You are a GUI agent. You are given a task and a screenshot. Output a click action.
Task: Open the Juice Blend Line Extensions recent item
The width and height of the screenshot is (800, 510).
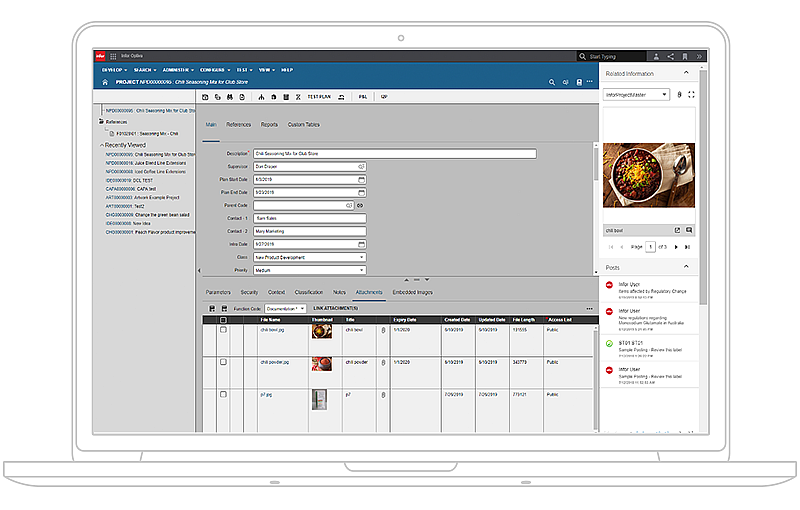click(146, 163)
